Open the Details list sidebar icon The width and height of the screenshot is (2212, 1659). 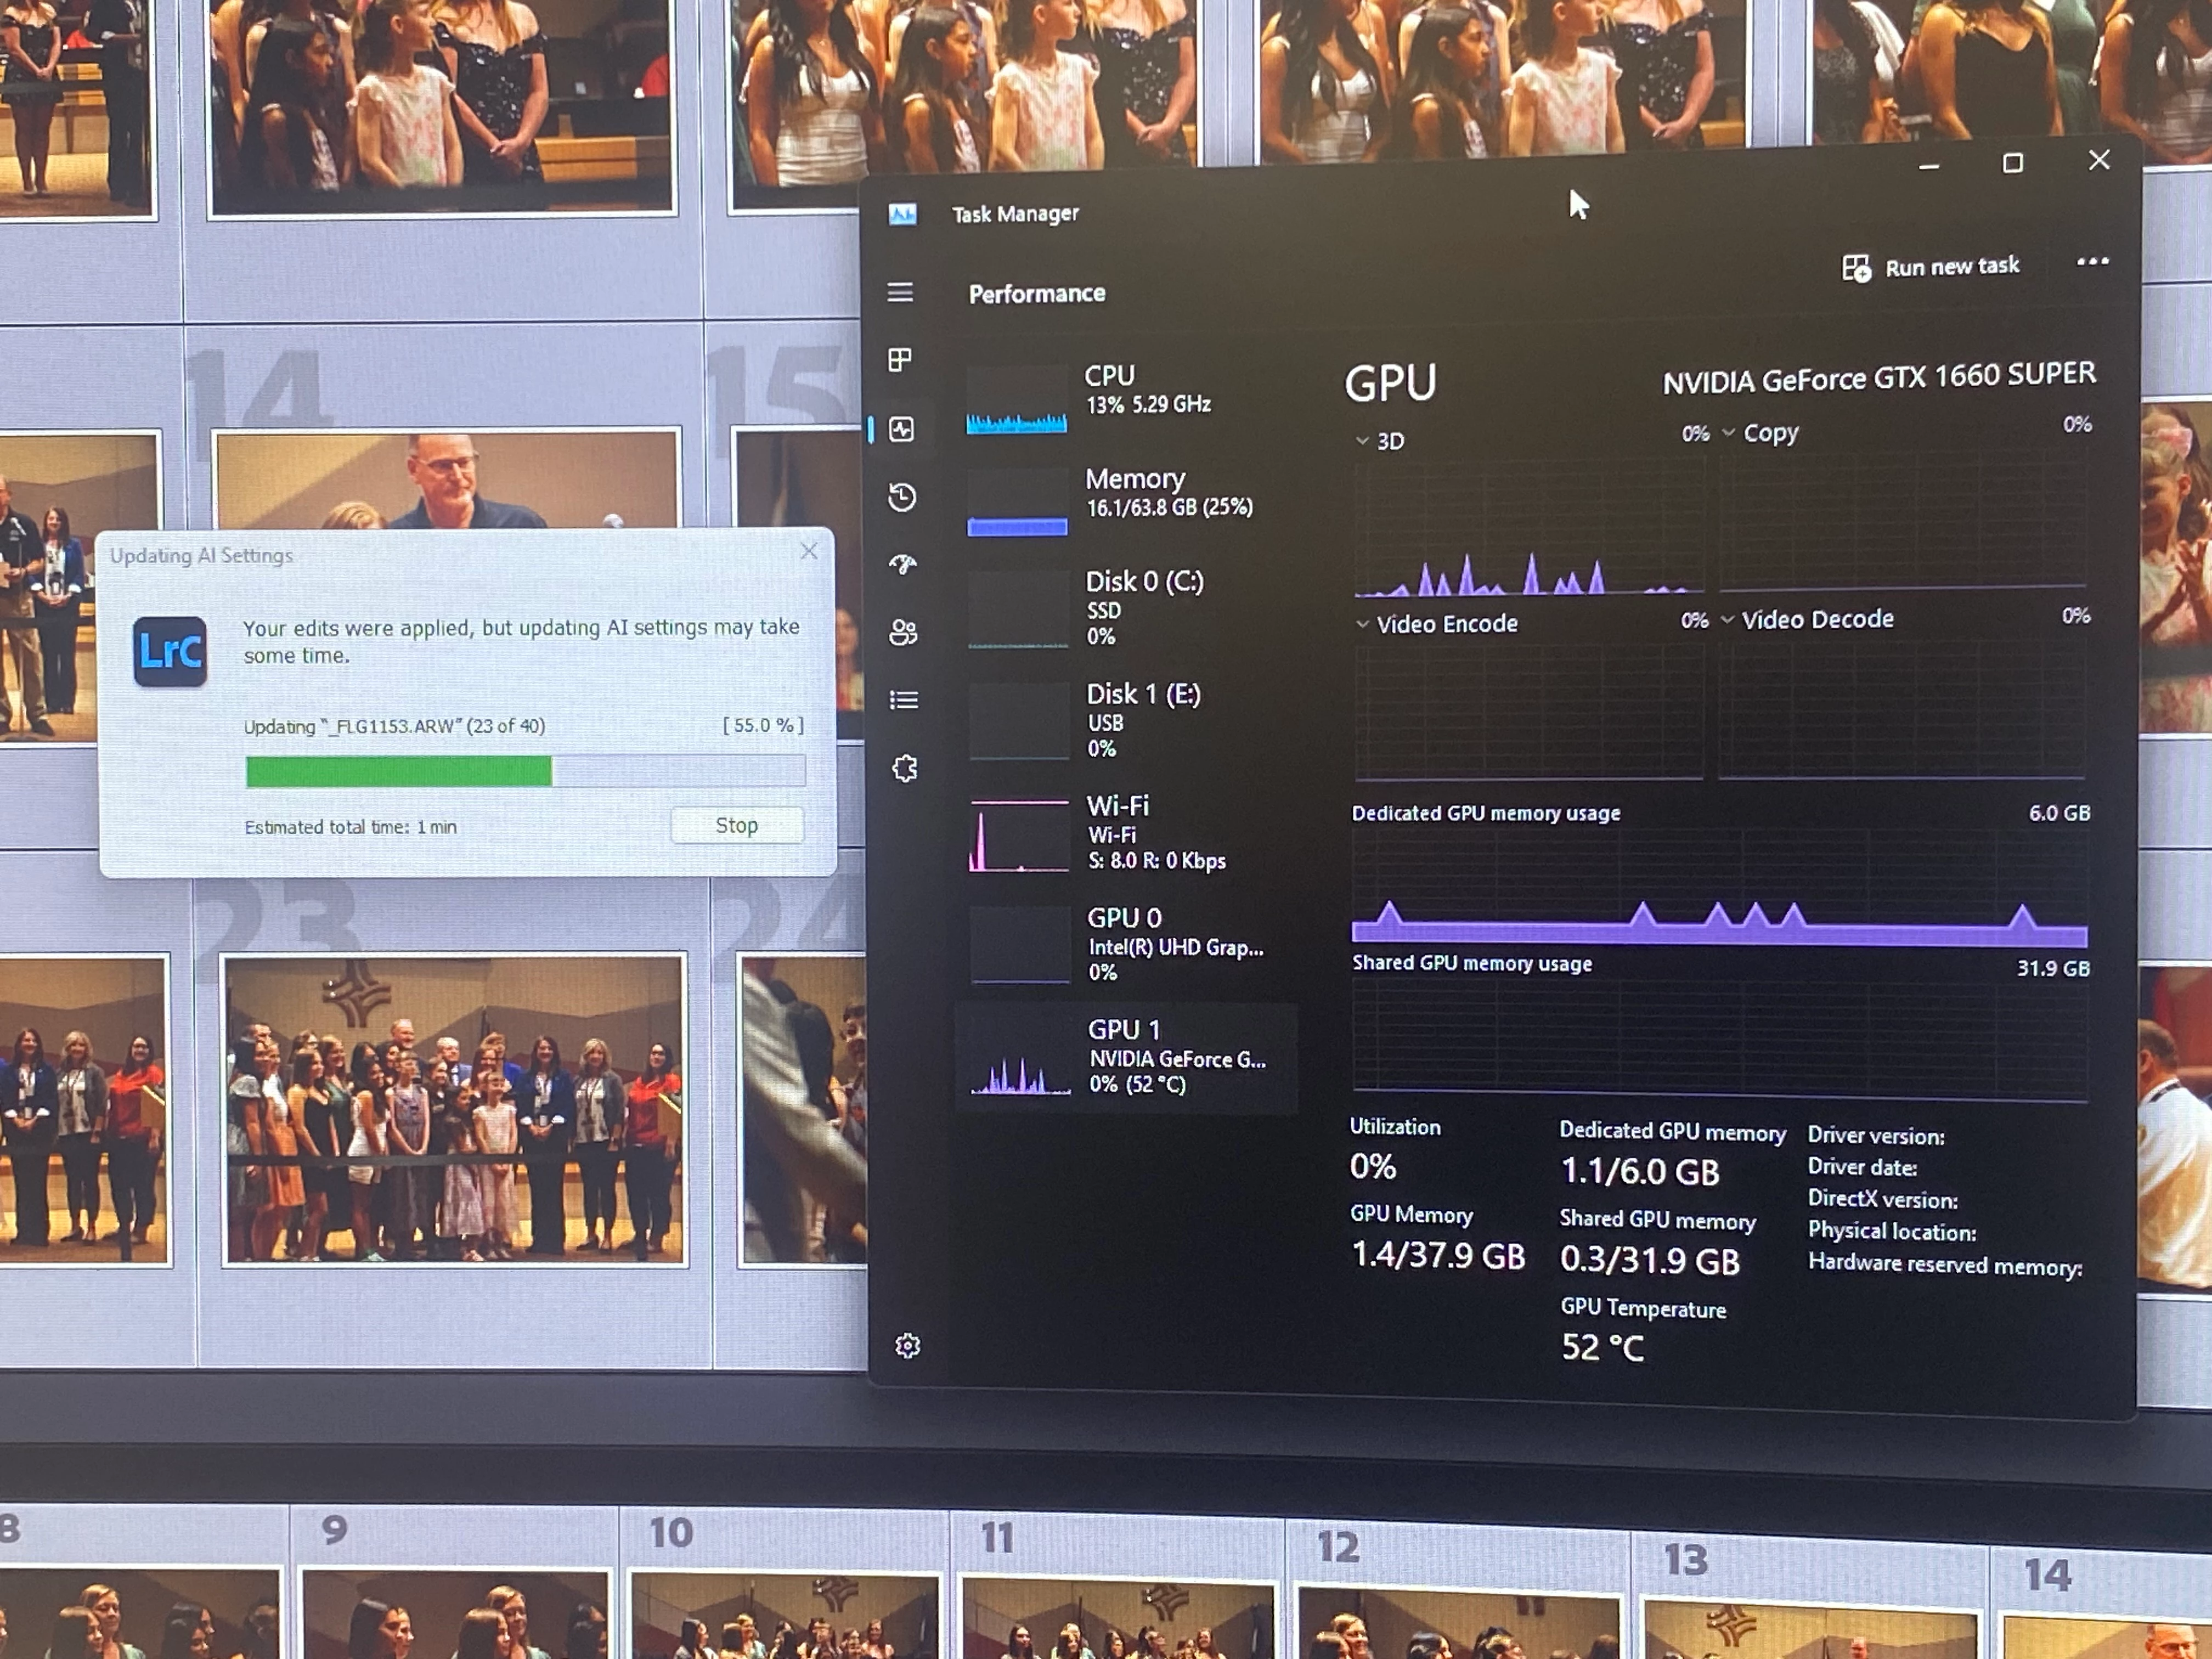[x=904, y=700]
